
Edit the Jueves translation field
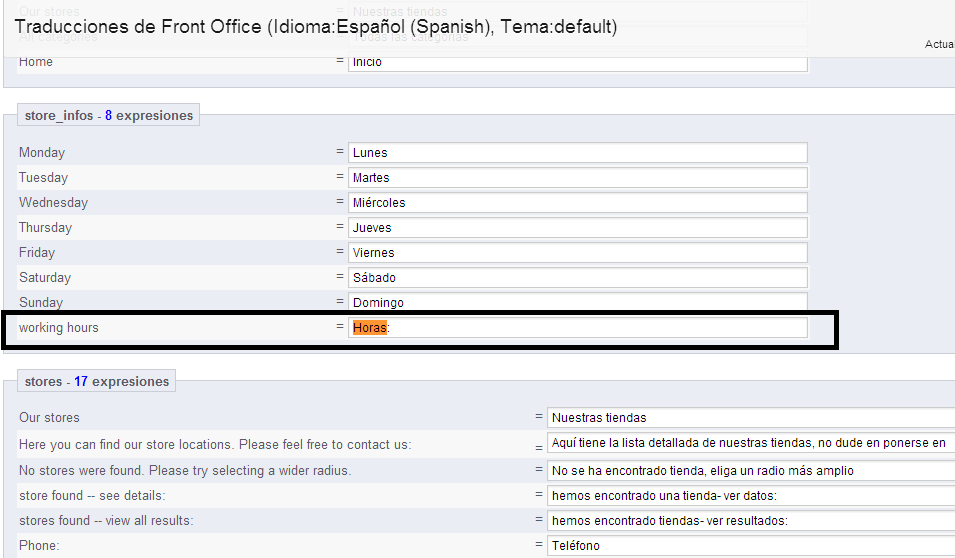(x=578, y=228)
